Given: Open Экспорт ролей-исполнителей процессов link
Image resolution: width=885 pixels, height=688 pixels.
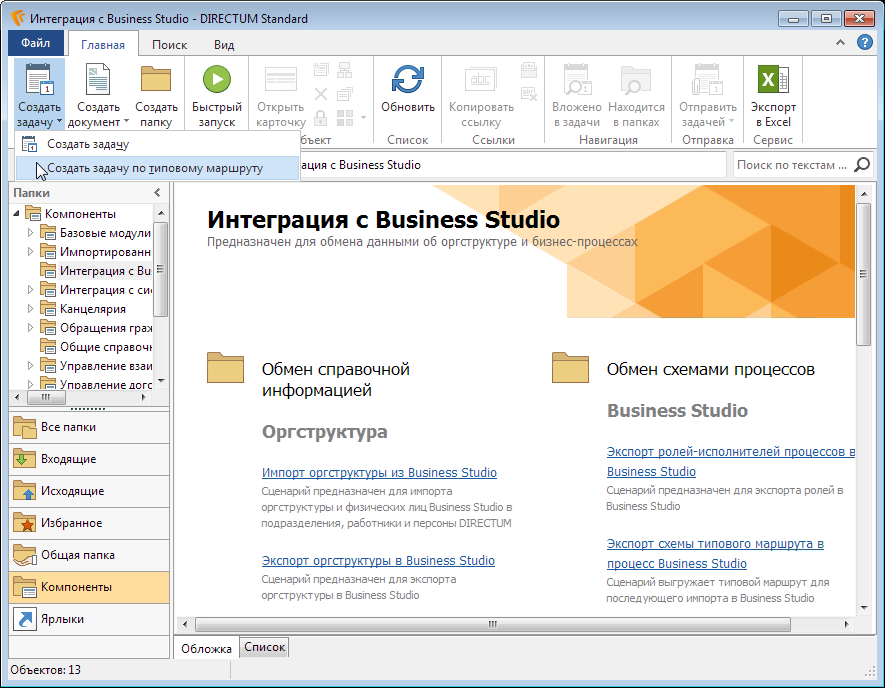Looking at the screenshot, I should [x=730, y=461].
